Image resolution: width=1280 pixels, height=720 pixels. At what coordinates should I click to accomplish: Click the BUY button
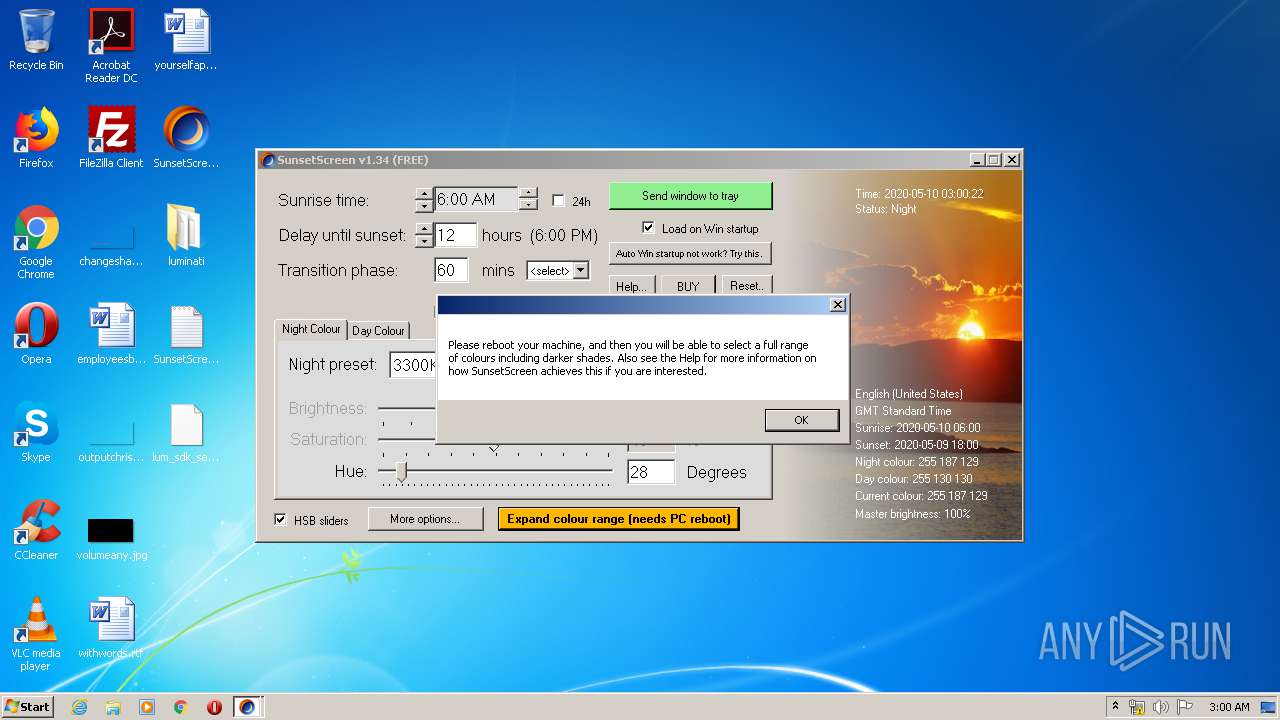[x=688, y=286]
